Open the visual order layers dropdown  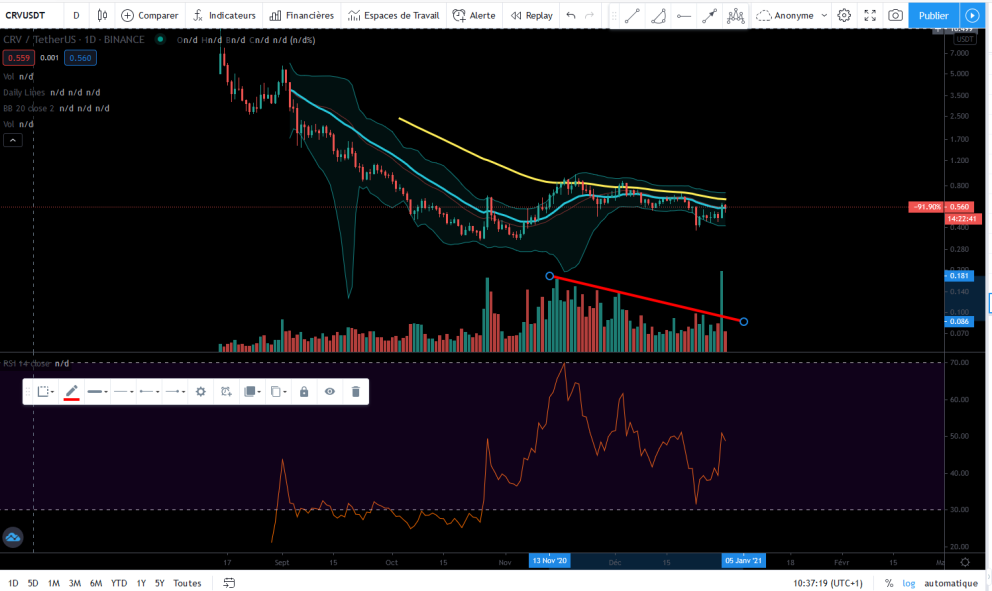tap(251, 392)
